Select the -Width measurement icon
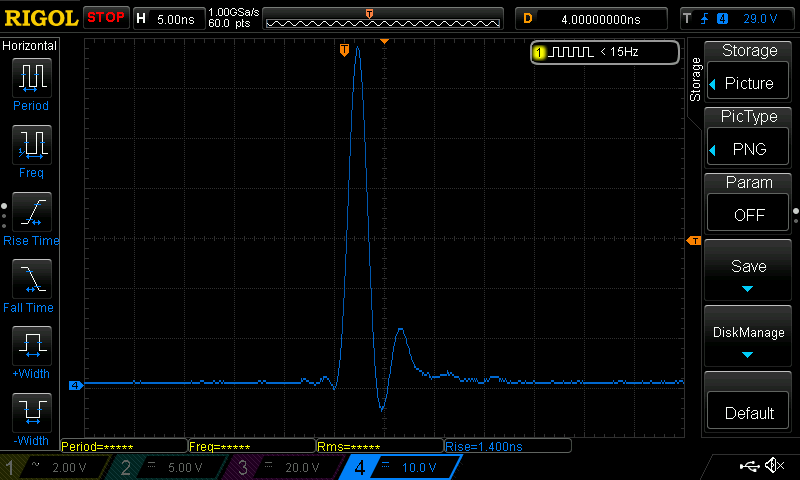Viewport: 800px width, 480px height. click(x=31, y=413)
